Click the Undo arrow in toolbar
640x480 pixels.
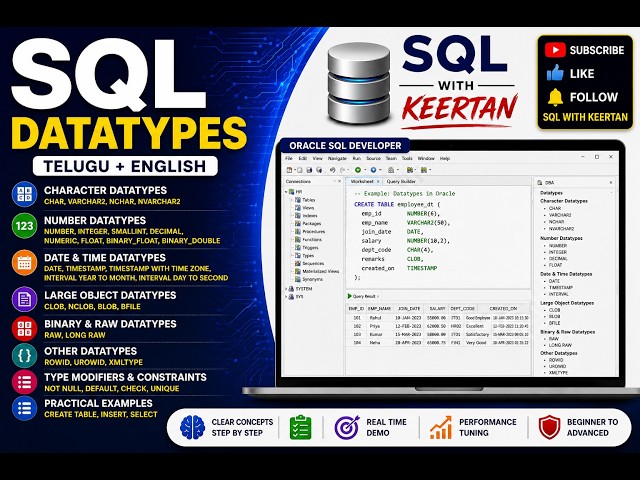(333, 170)
